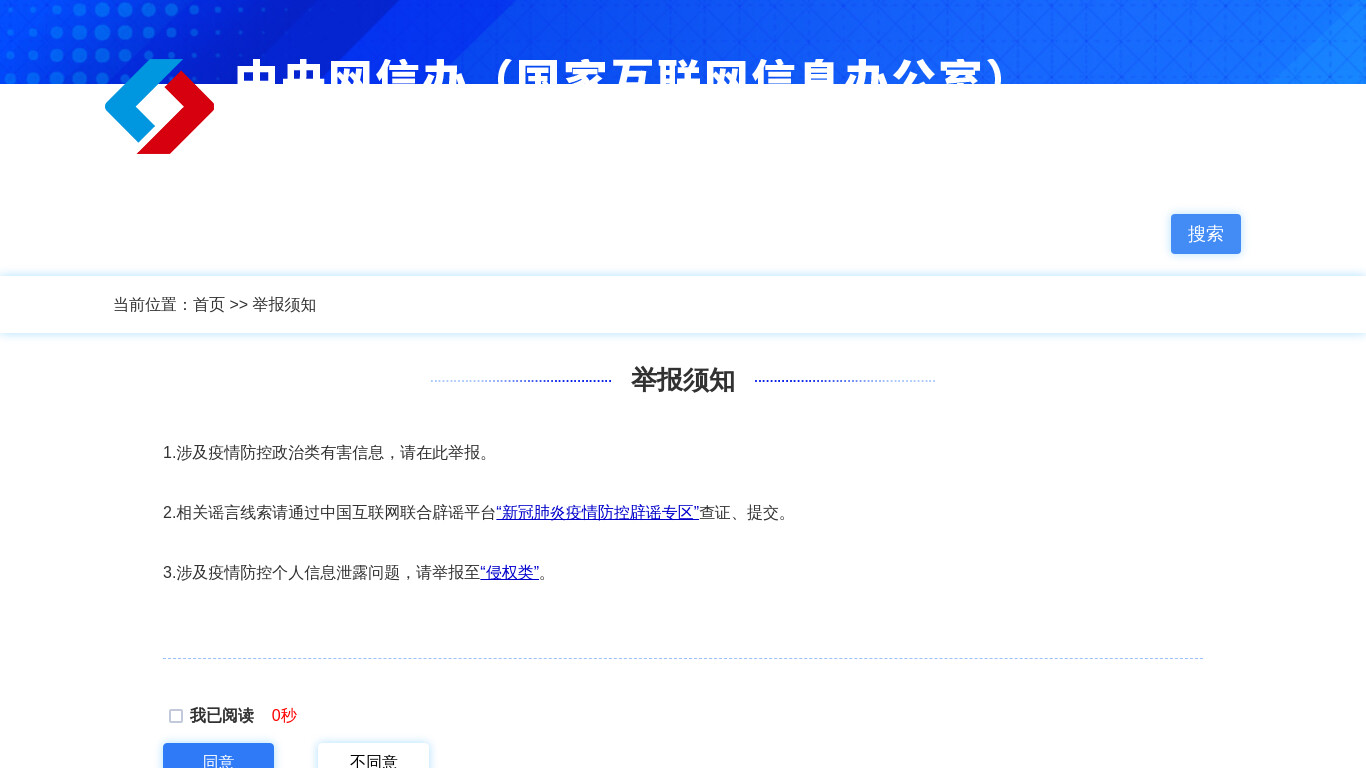
Task: Click the 同意 agree button
Action: tap(218, 756)
